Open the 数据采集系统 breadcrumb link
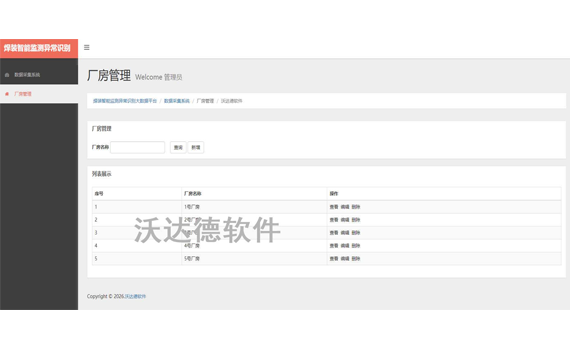 (177, 101)
